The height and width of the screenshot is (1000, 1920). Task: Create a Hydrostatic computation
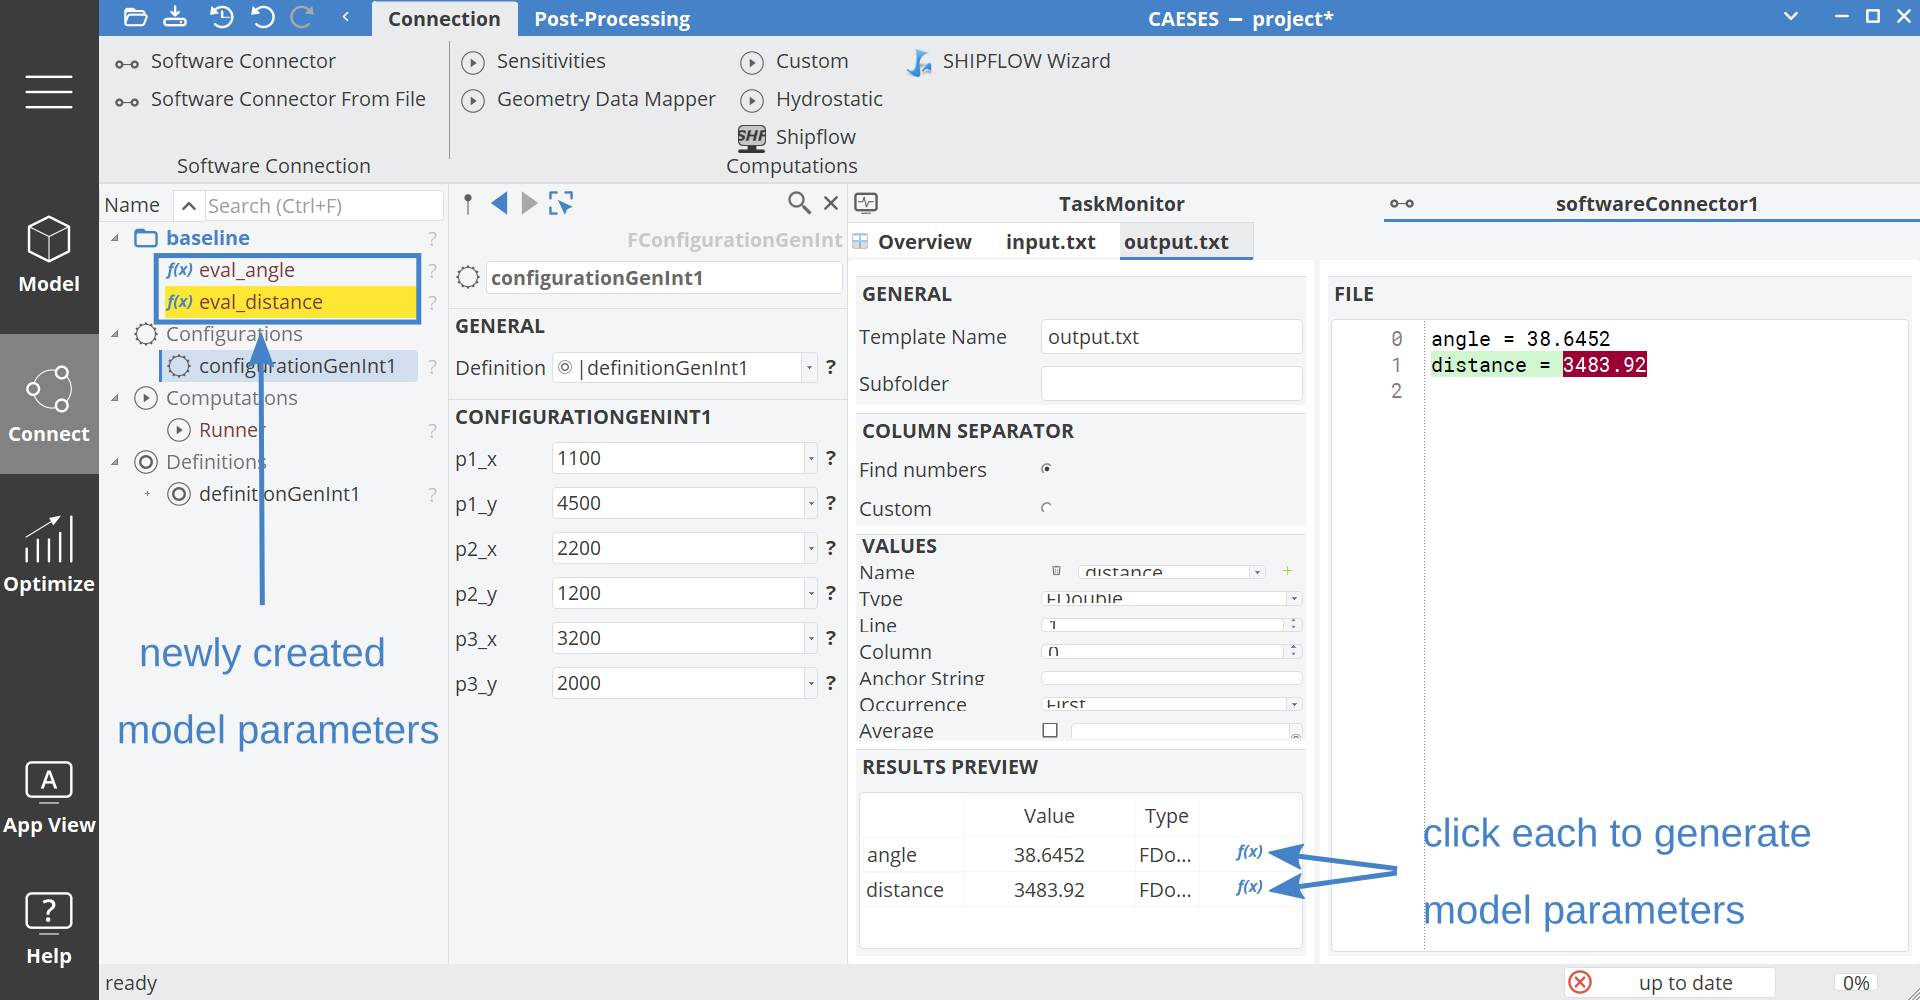812,100
